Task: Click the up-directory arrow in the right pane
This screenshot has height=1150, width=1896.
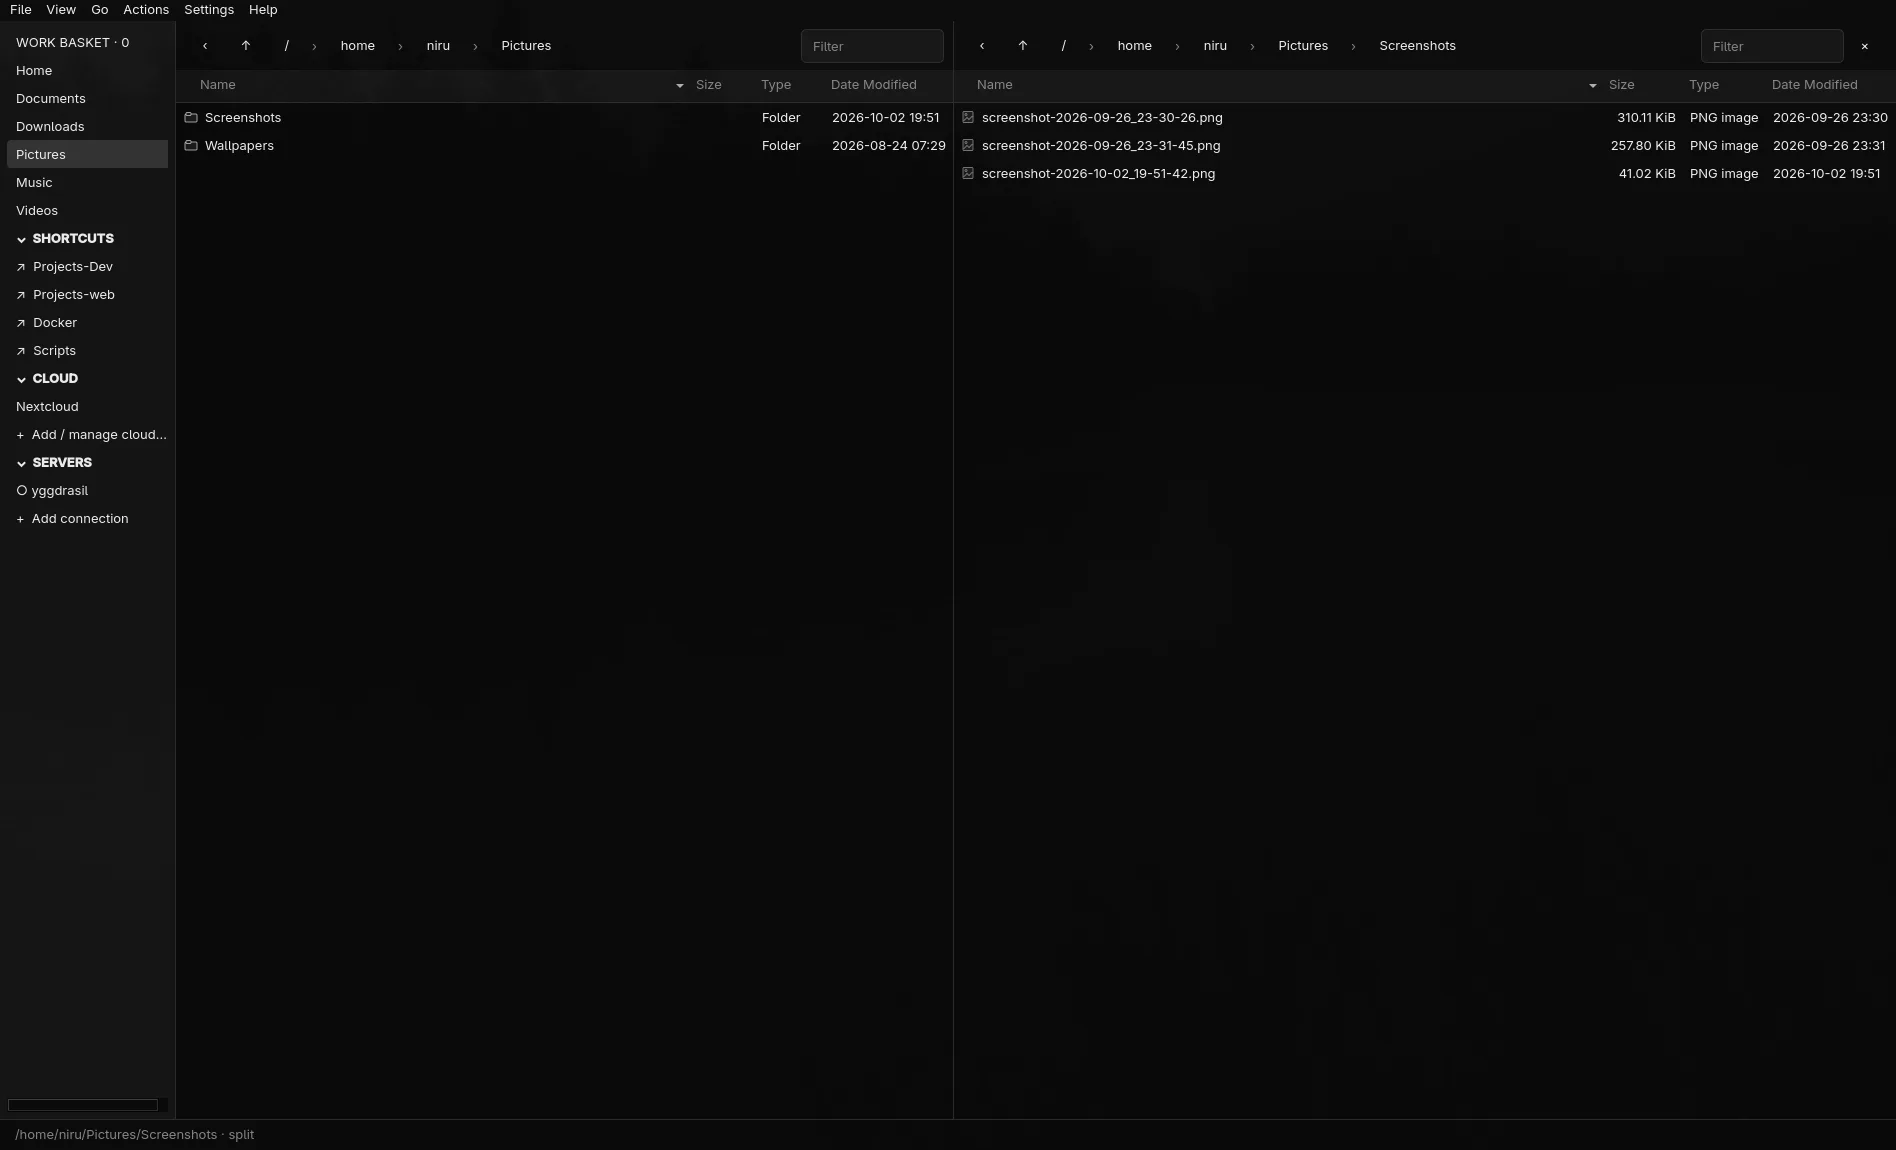Action: 1023,46
